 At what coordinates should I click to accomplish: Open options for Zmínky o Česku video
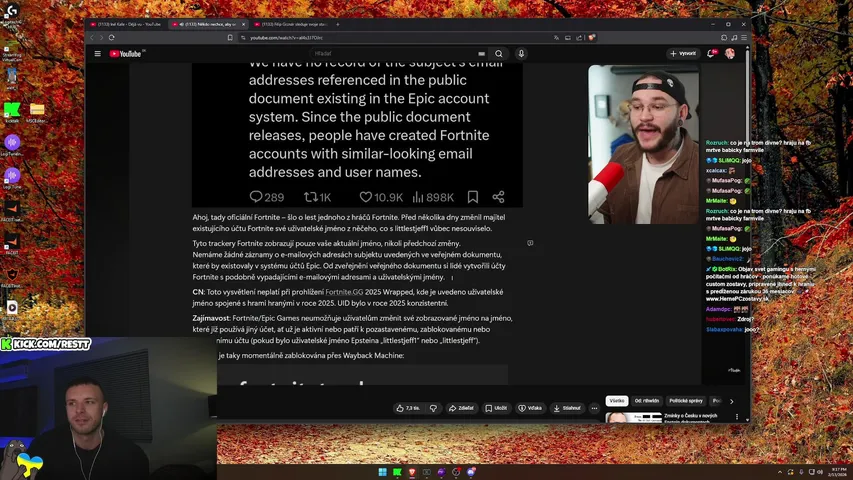[x=737, y=417]
